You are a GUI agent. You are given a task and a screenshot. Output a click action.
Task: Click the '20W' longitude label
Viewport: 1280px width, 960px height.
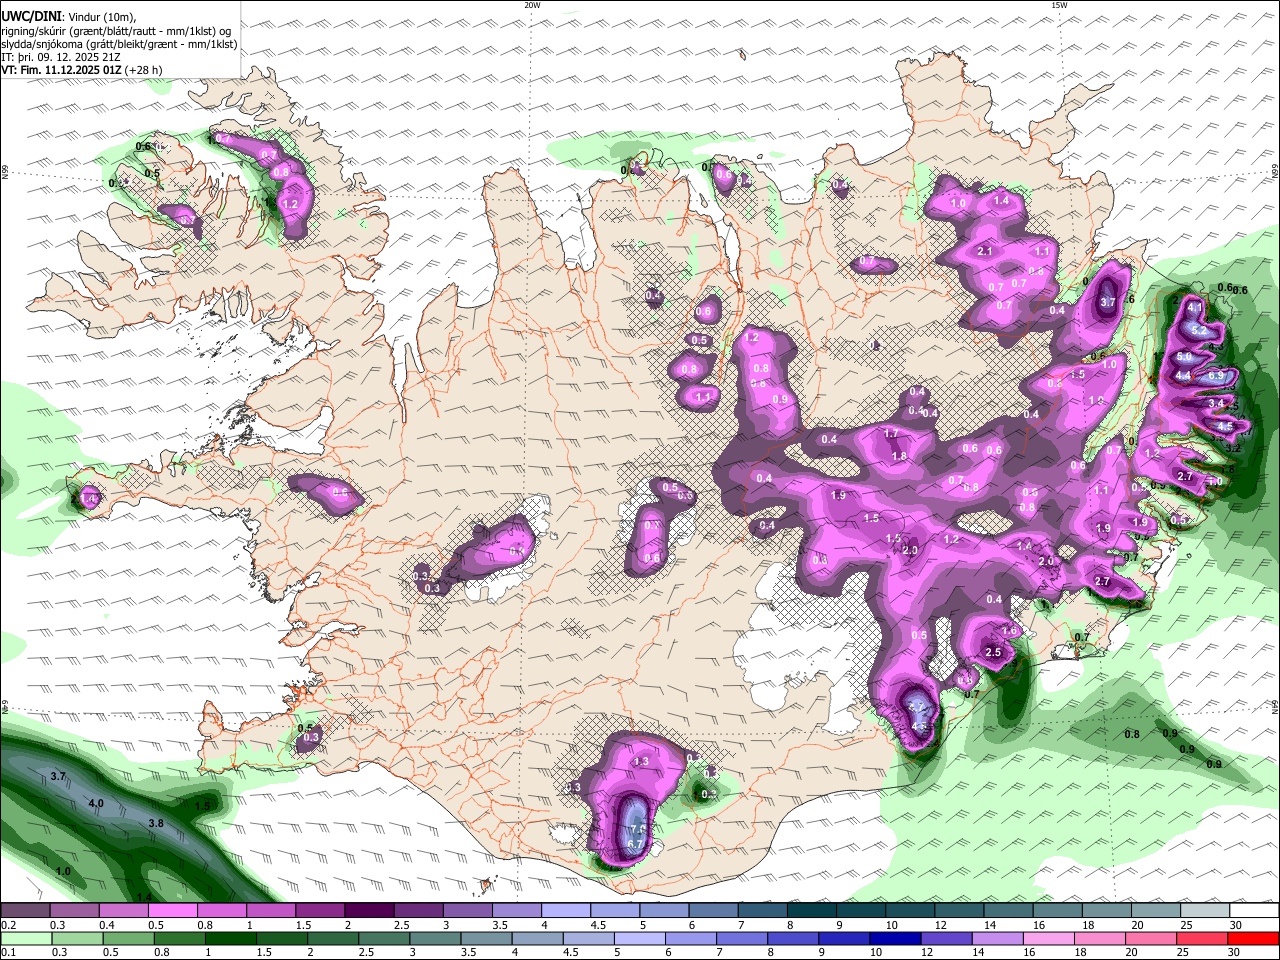532,5
